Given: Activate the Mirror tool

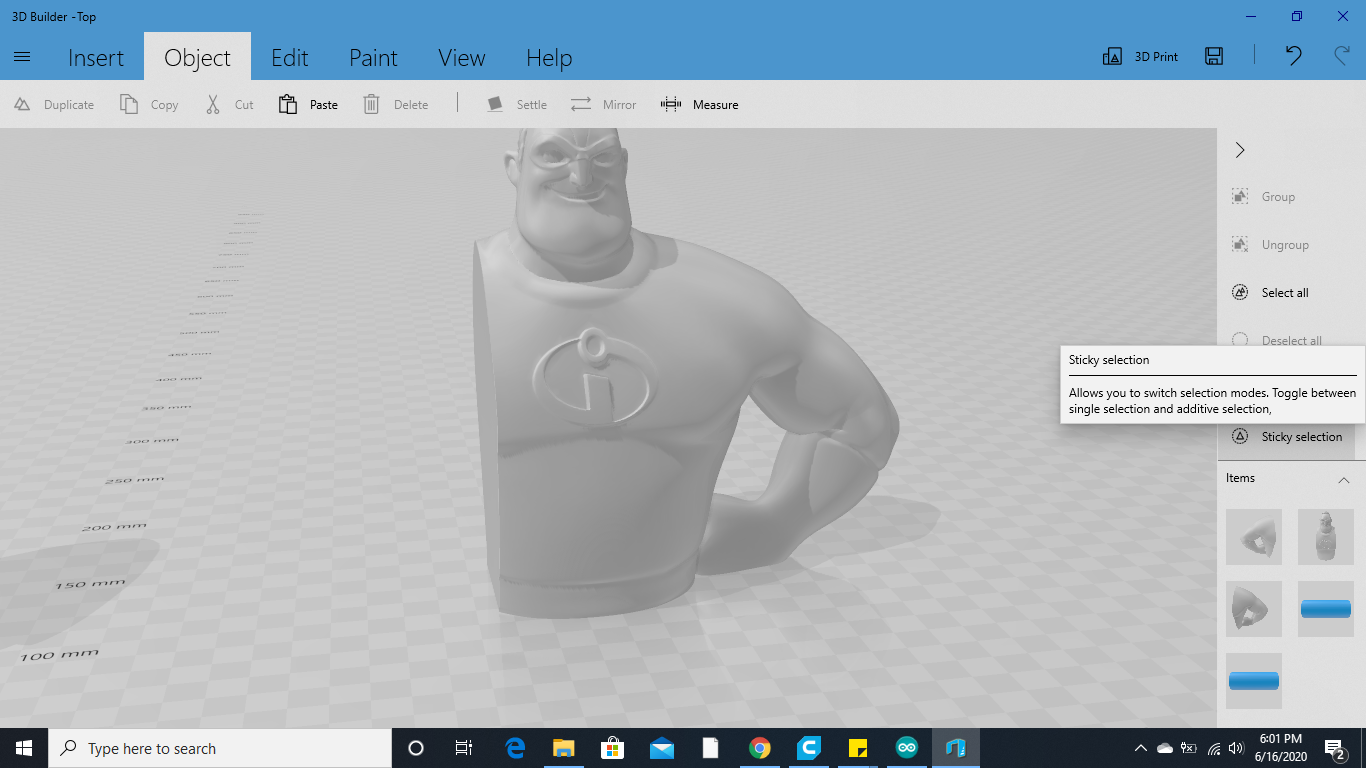Looking at the screenshot, I should [604, 104].
